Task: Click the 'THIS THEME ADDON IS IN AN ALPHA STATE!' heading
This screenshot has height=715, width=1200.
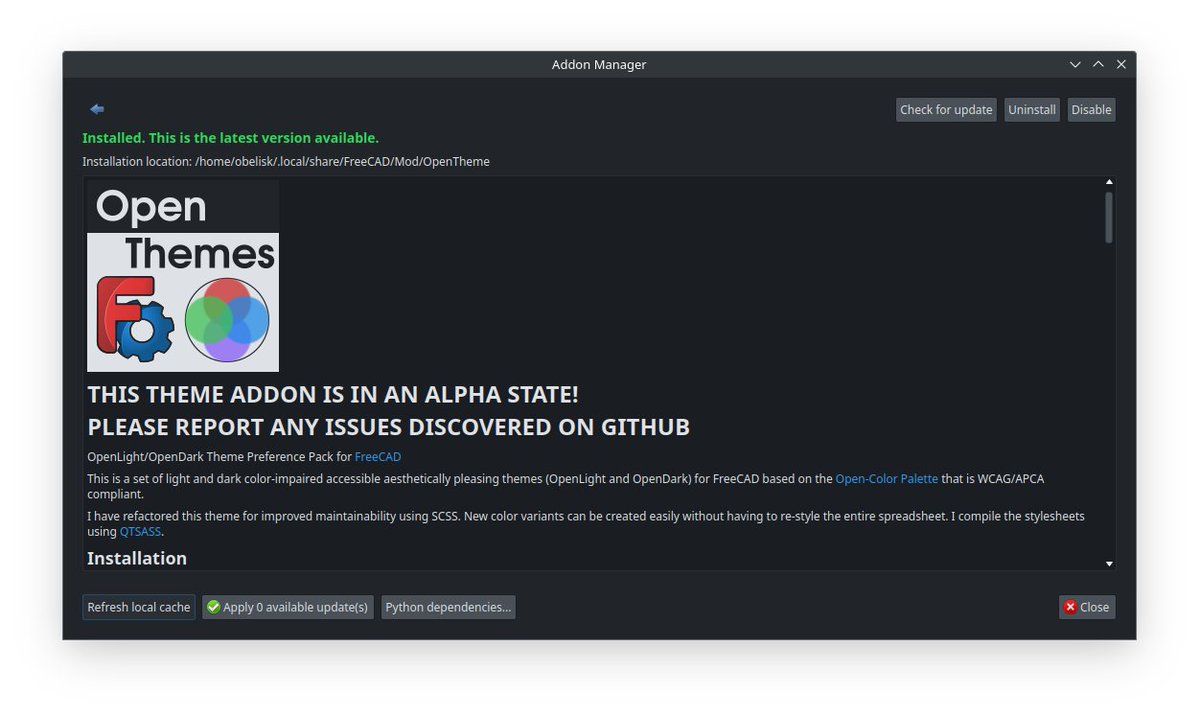Action: point(333,394)
